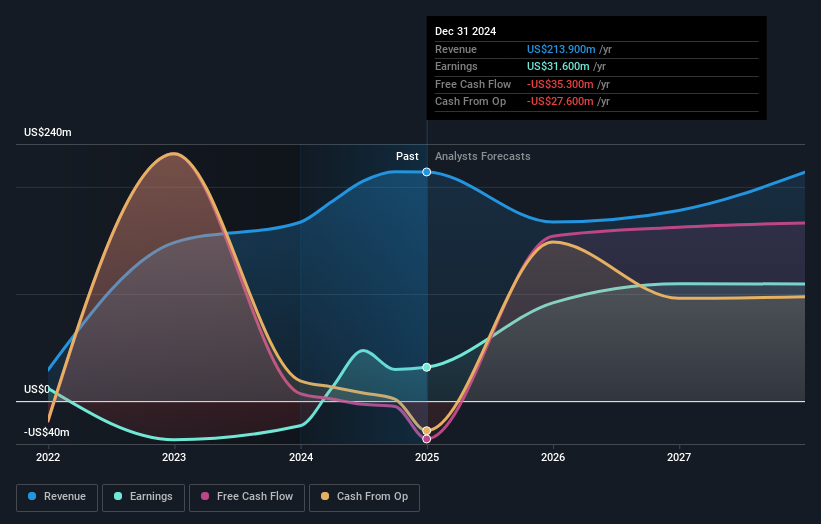Image resolution: width=821 pixels, height=524 pixels.
Task: Click the Revenue row label in tooltip
Action: pos(456,49)
